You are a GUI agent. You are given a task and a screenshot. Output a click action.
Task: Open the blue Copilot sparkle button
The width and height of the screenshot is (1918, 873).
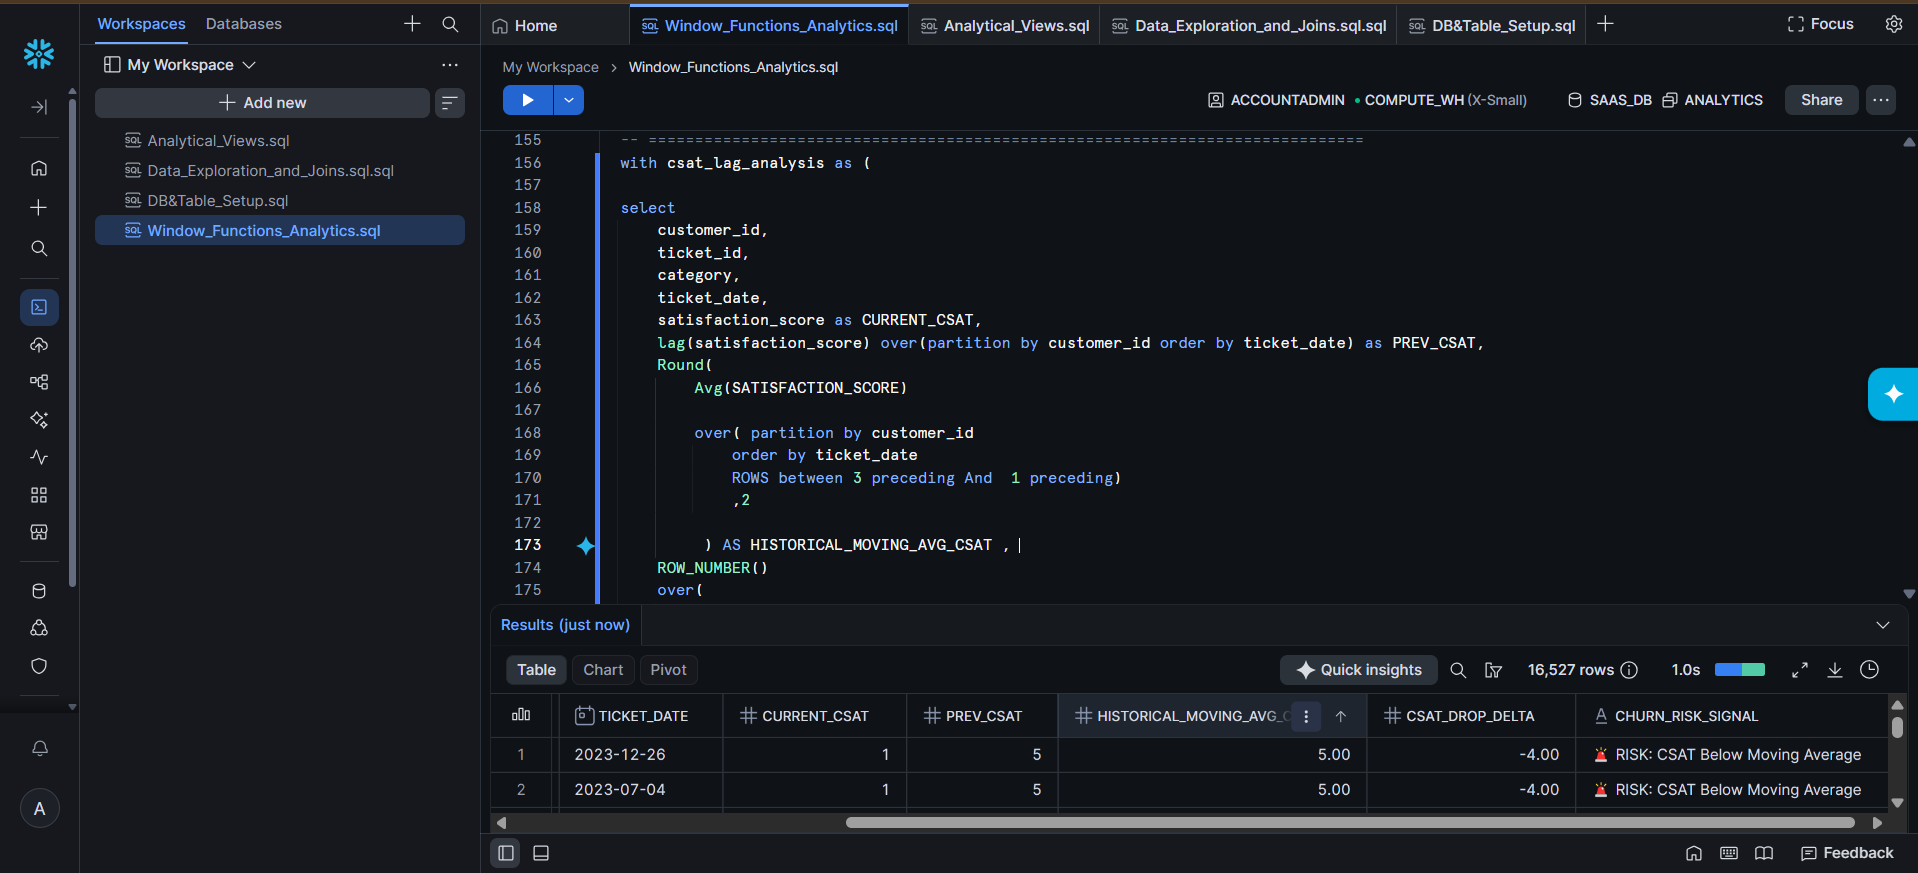click(1893, 394)
